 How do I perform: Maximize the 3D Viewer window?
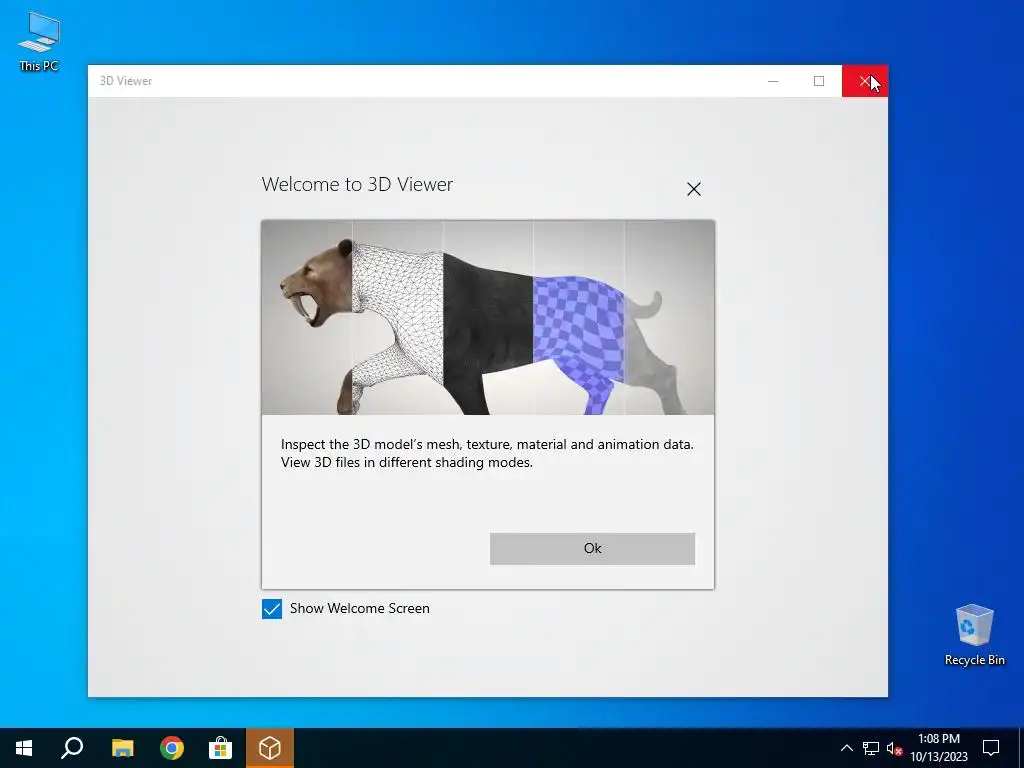pos(819,81)
